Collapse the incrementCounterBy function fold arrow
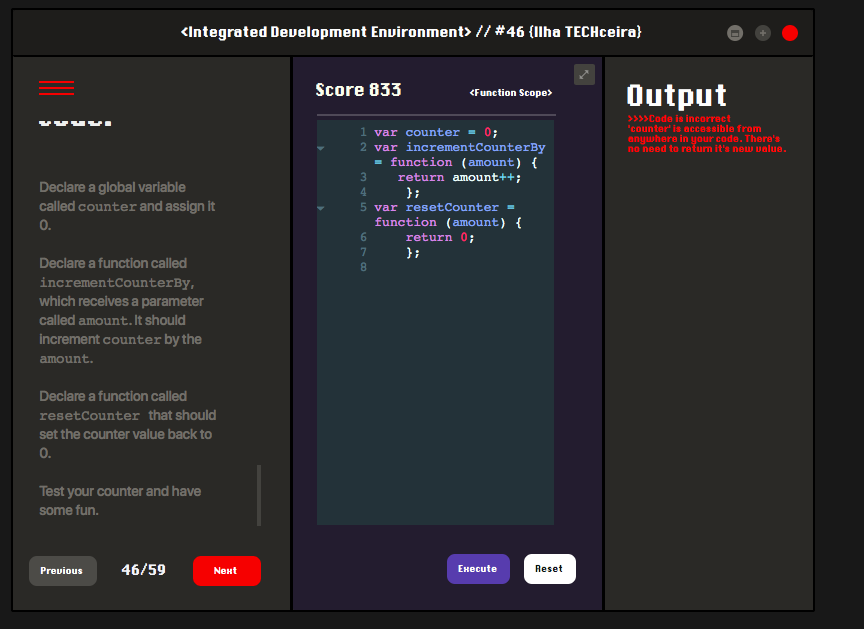The image size is (864, 629). coord(321,148)
